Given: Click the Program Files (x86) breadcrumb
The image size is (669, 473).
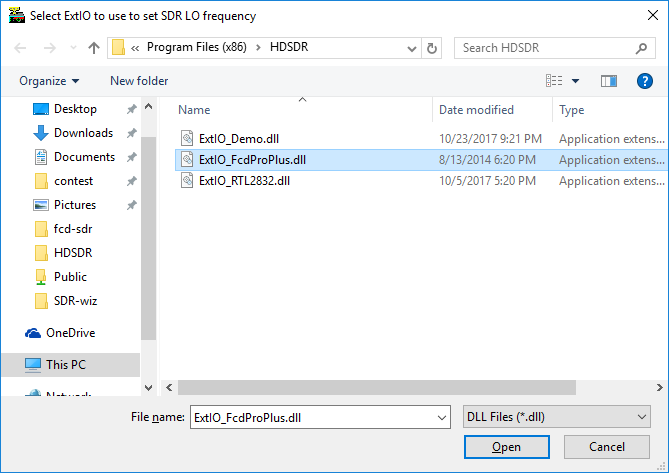Looking at the screenshot, I should [x=197, y=47].
